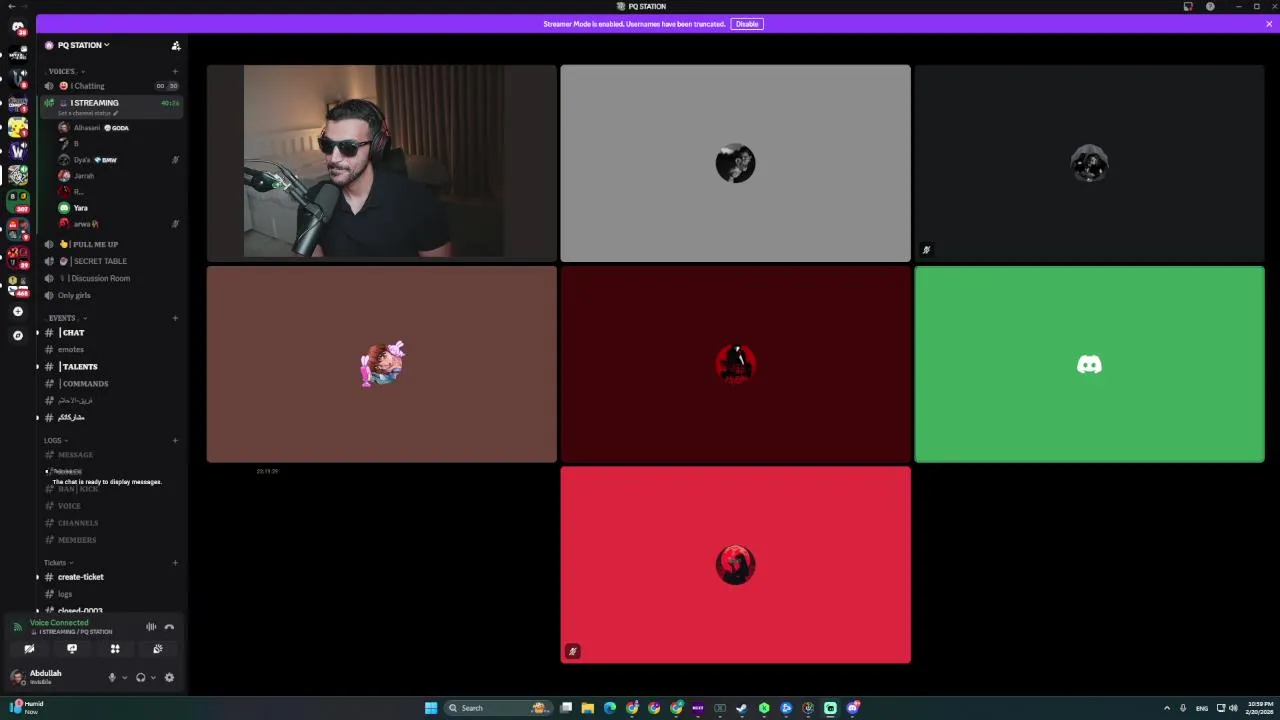Open Discord icon in the taskbar

[853, 708]
